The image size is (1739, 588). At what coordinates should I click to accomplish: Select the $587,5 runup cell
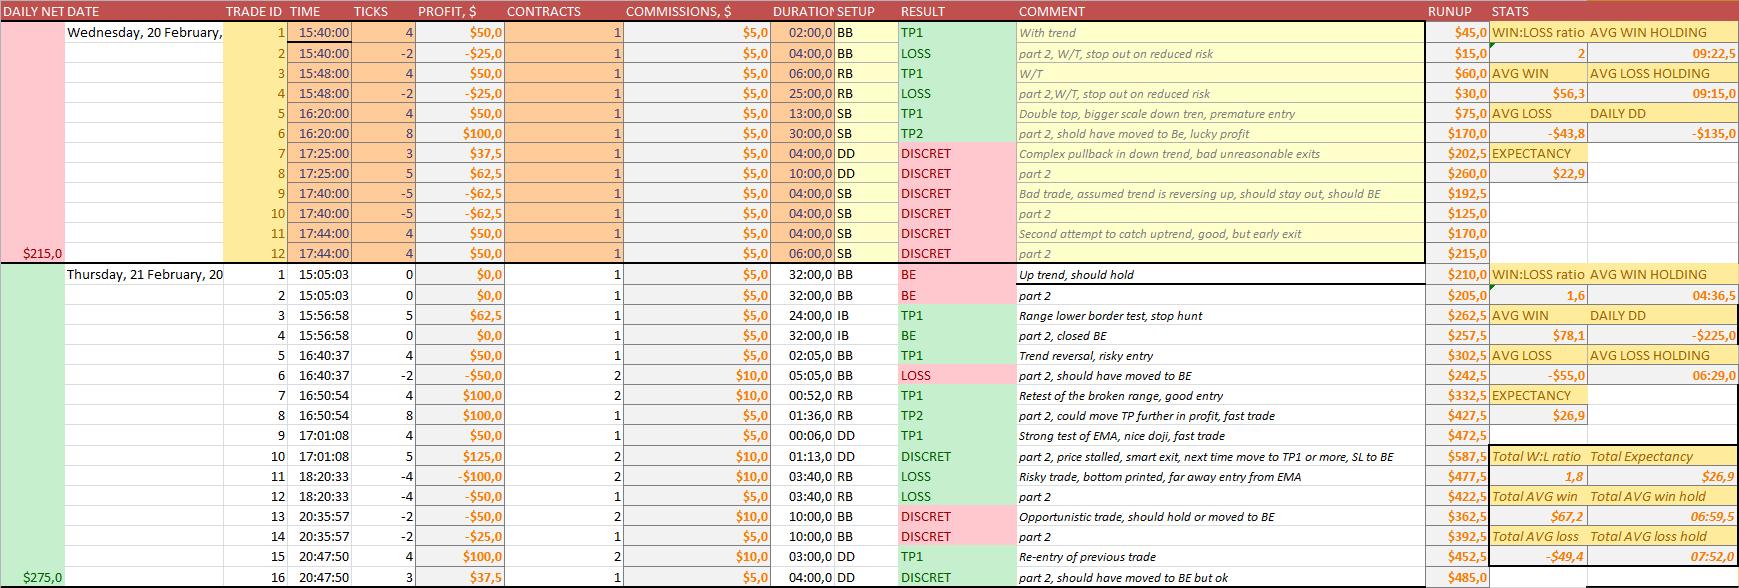(x=1458, y=456)
